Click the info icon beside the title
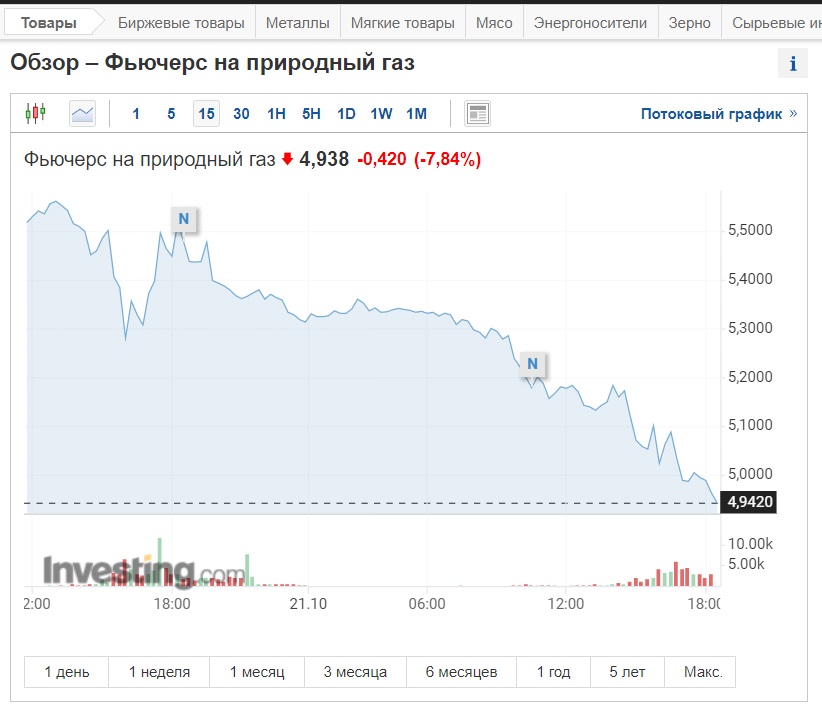This screenshot has width=822, height=705. [x=793, y=64]
